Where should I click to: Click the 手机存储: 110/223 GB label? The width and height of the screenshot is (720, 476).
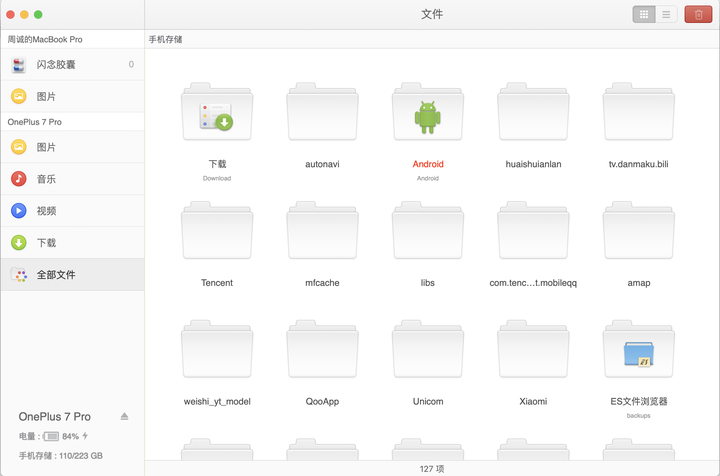click(x=61, y=456)
